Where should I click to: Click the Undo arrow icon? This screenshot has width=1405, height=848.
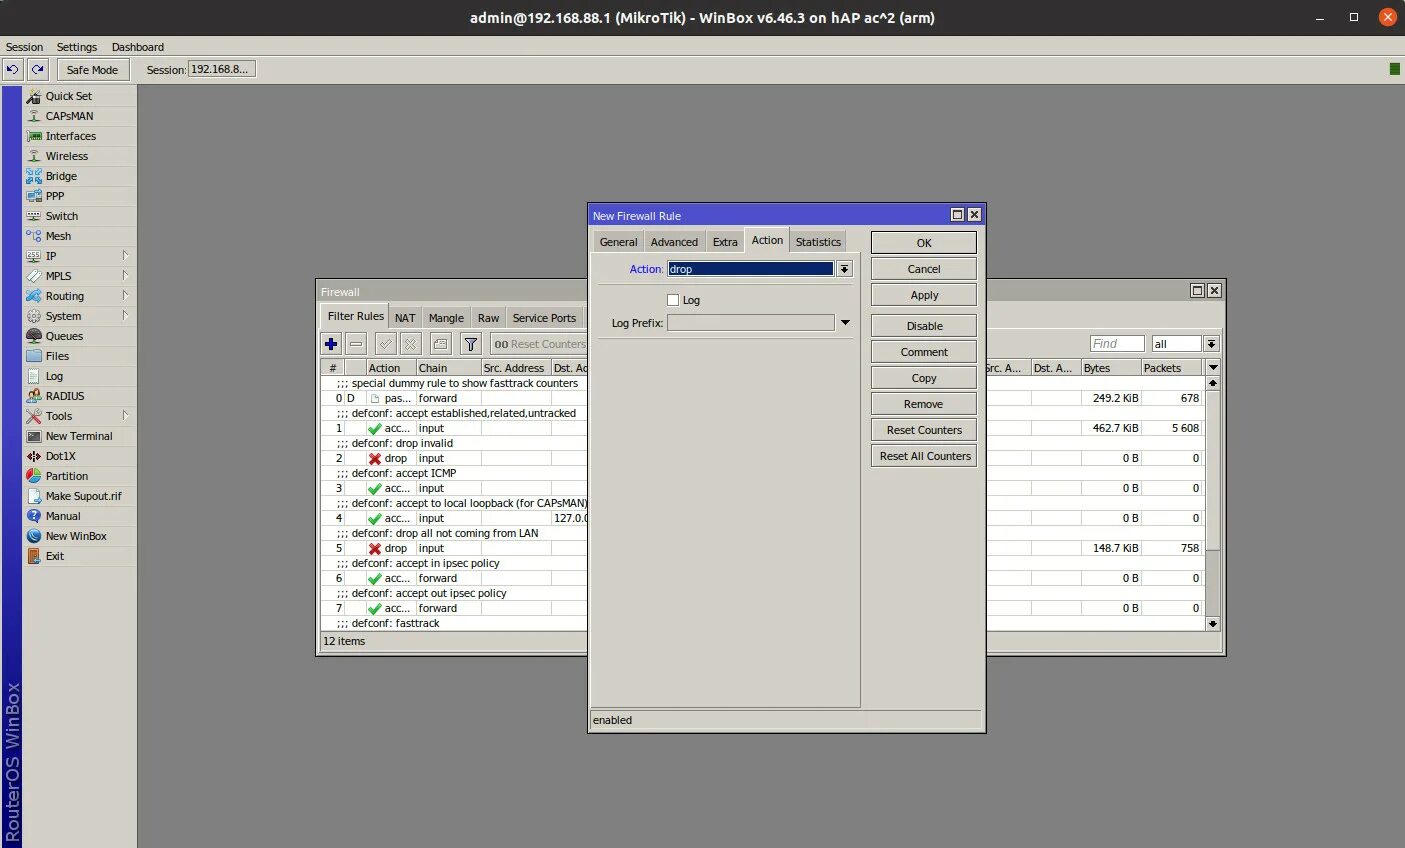12,70
